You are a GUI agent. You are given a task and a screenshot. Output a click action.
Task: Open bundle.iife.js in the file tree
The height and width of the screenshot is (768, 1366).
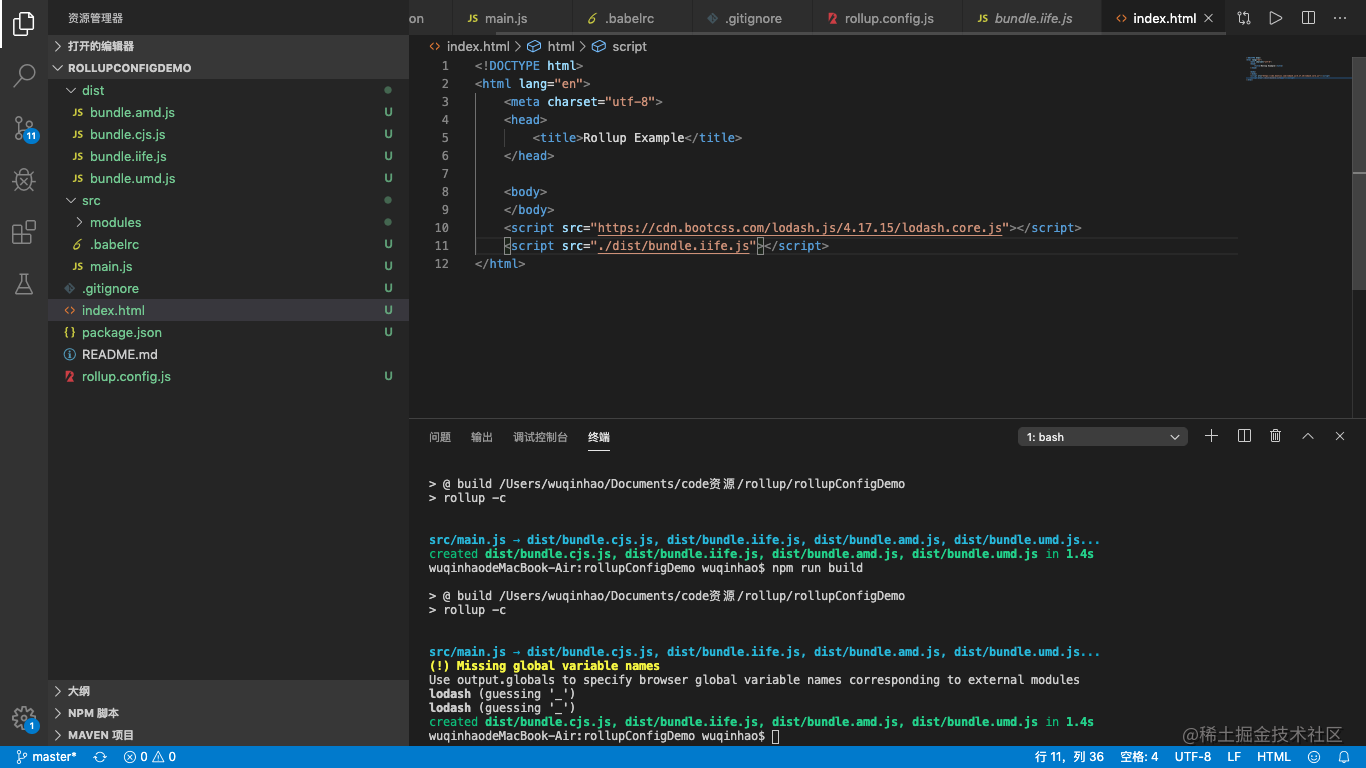coord(228,156)
